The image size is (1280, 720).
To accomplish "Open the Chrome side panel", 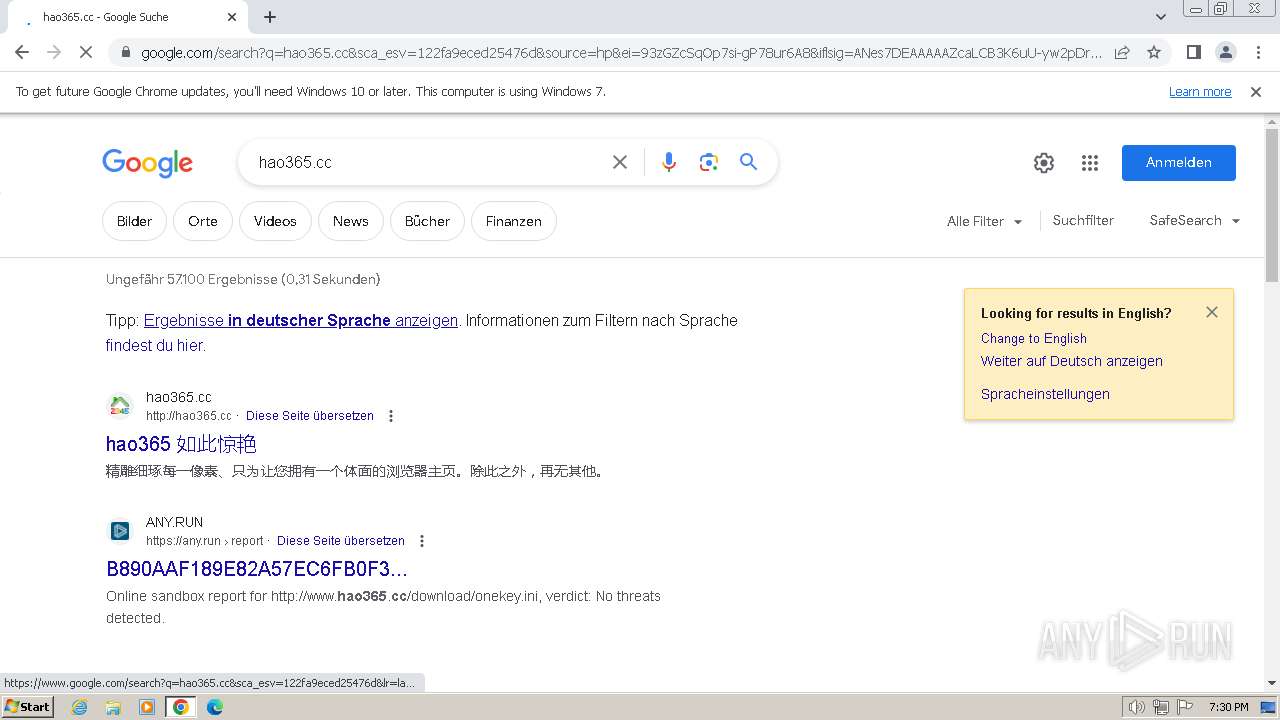I will point(1193,52).
